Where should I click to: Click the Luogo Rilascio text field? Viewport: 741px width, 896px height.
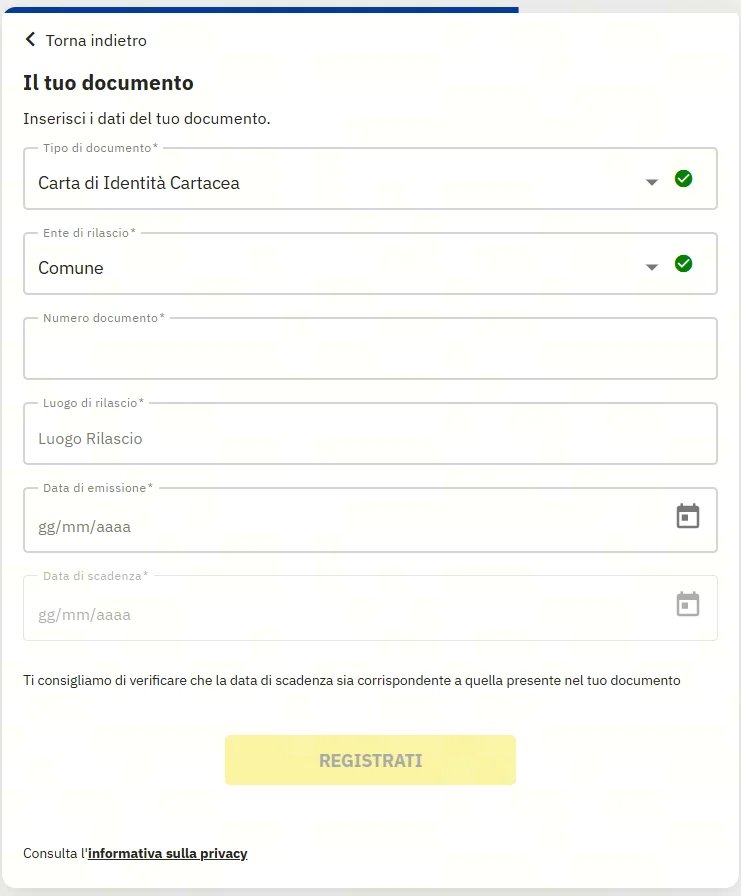pyautogui.click(x=370, y=438)
